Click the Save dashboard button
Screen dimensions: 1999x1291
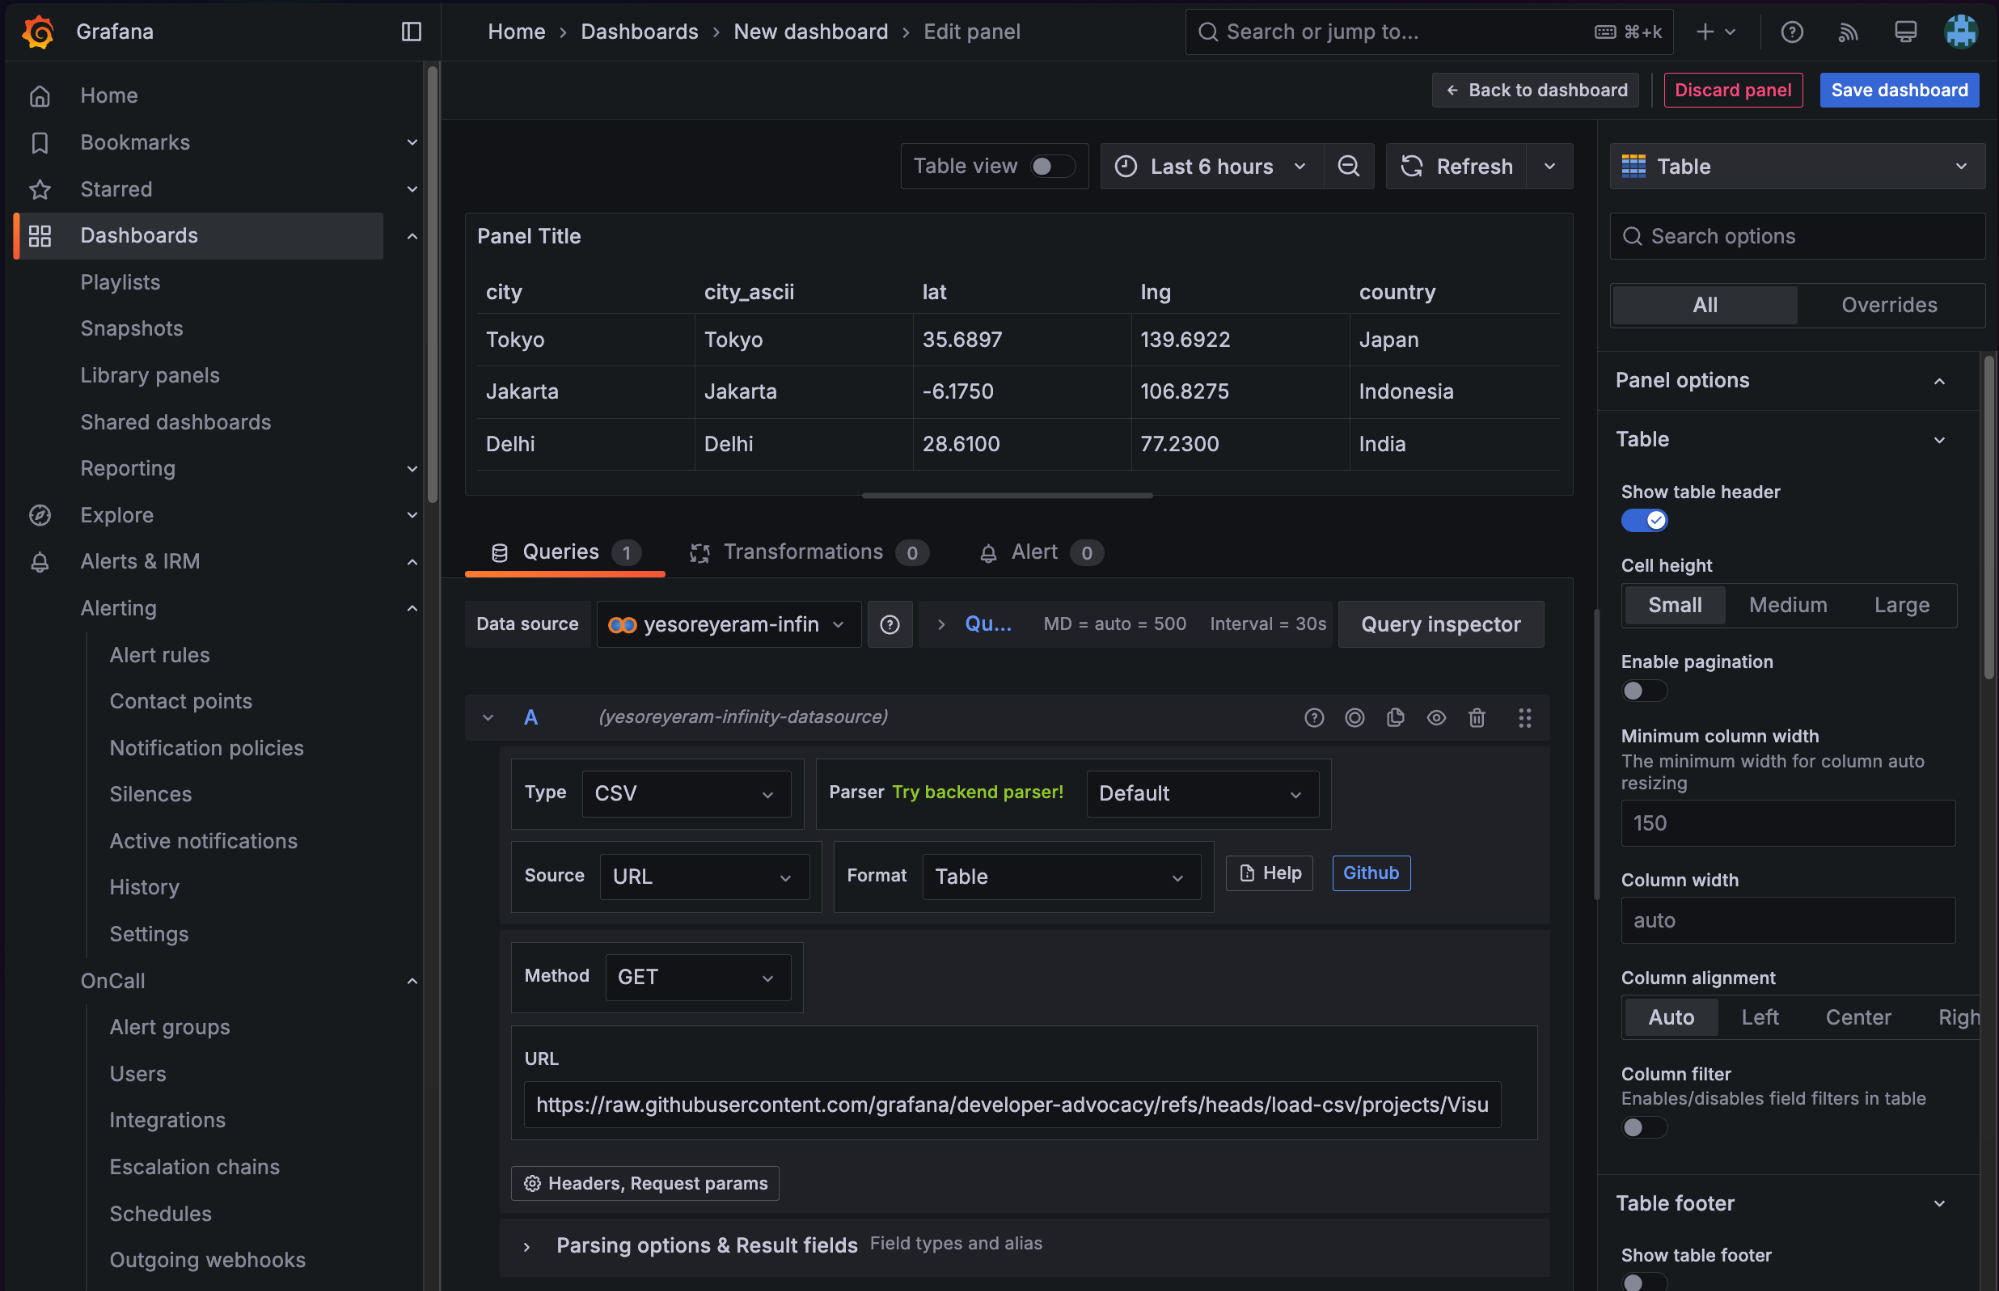(x=1898, y=90)
